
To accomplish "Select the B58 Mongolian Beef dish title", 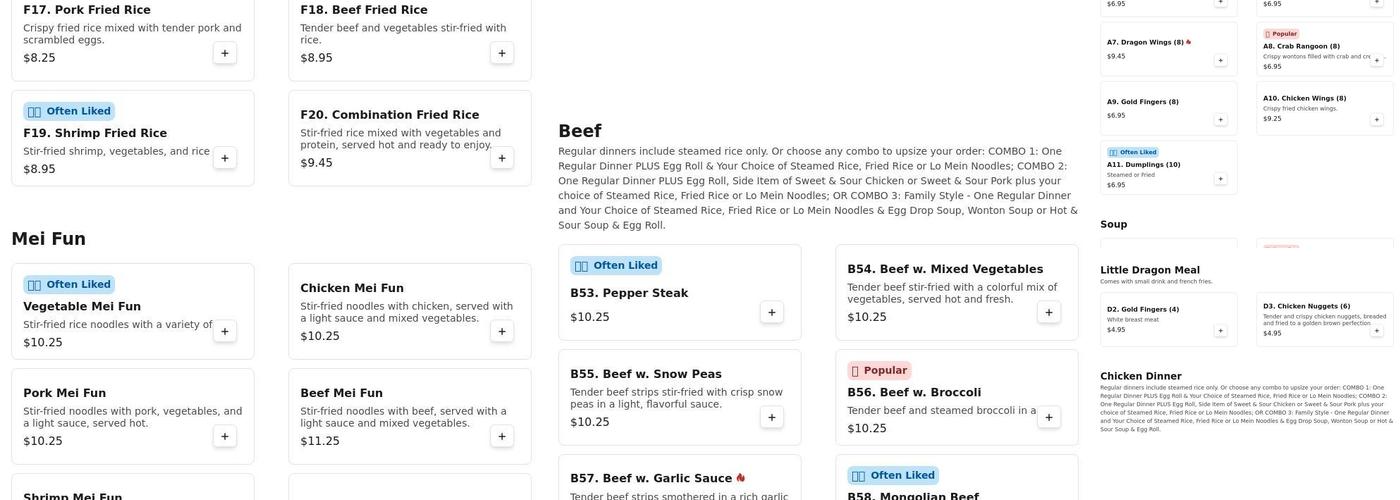I will point(912,496).
